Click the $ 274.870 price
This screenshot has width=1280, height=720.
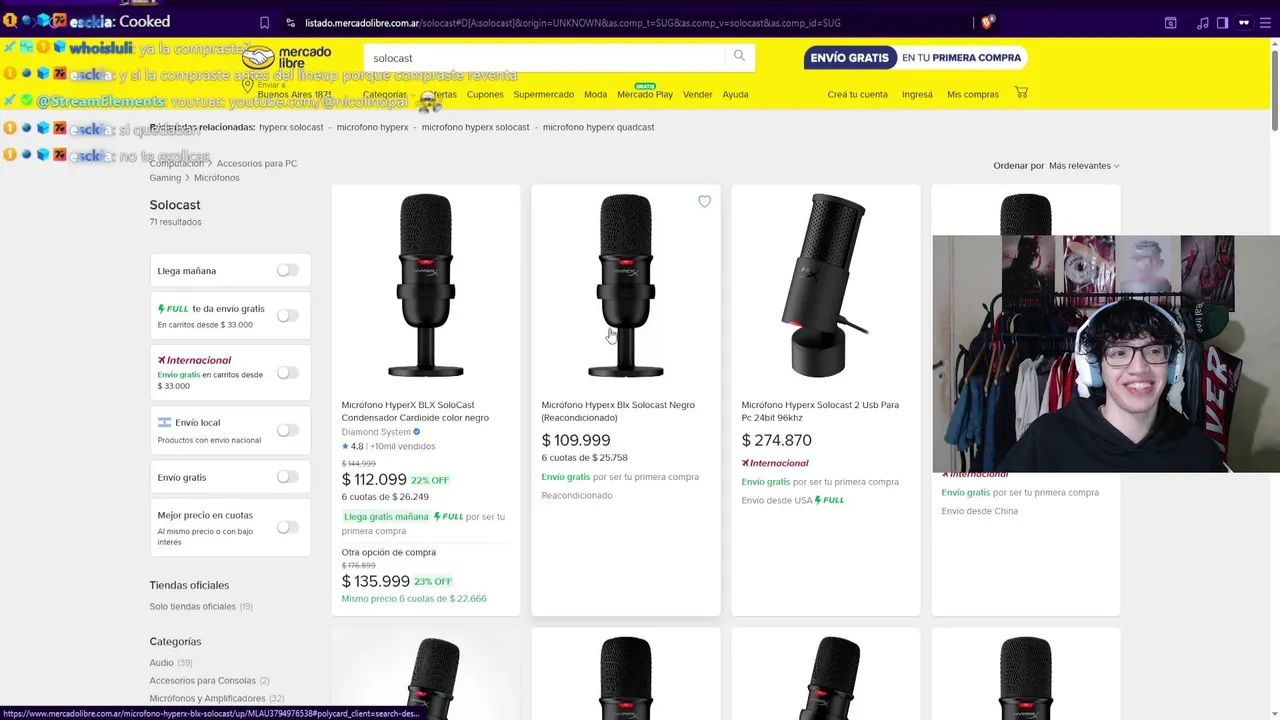[776, 440]
